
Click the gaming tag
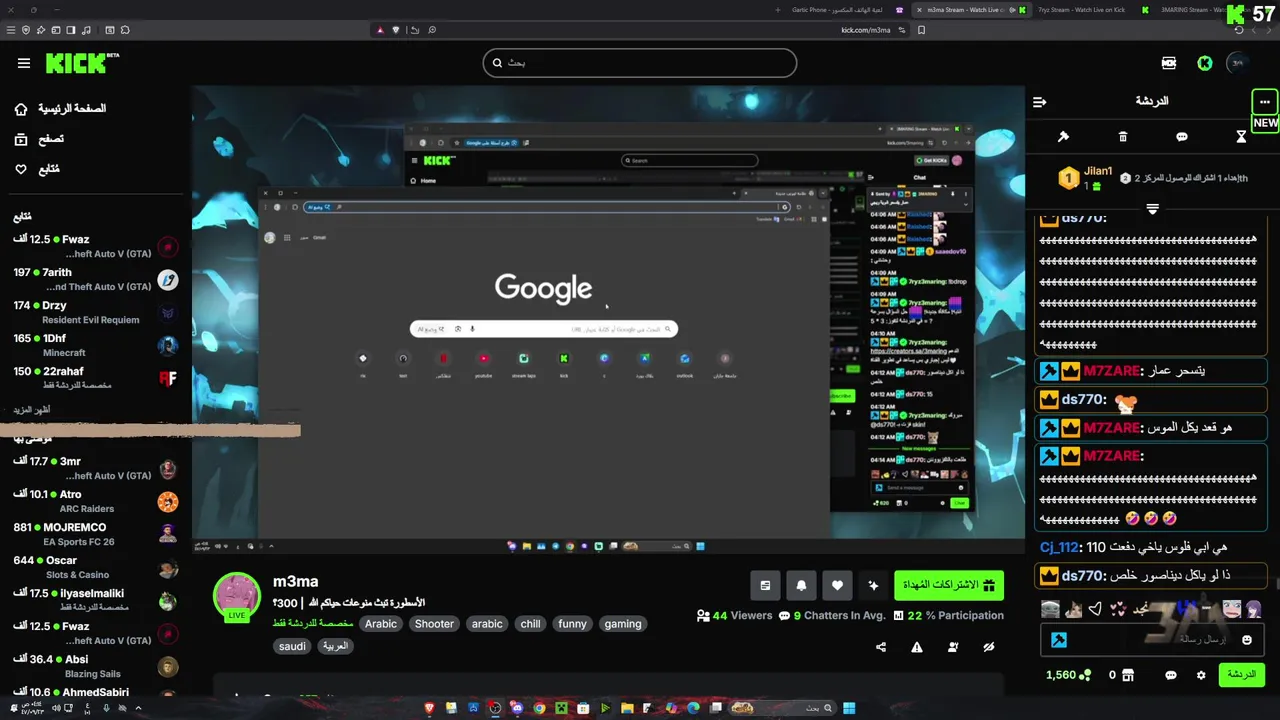pyautogui.click(x=622, y=624)
